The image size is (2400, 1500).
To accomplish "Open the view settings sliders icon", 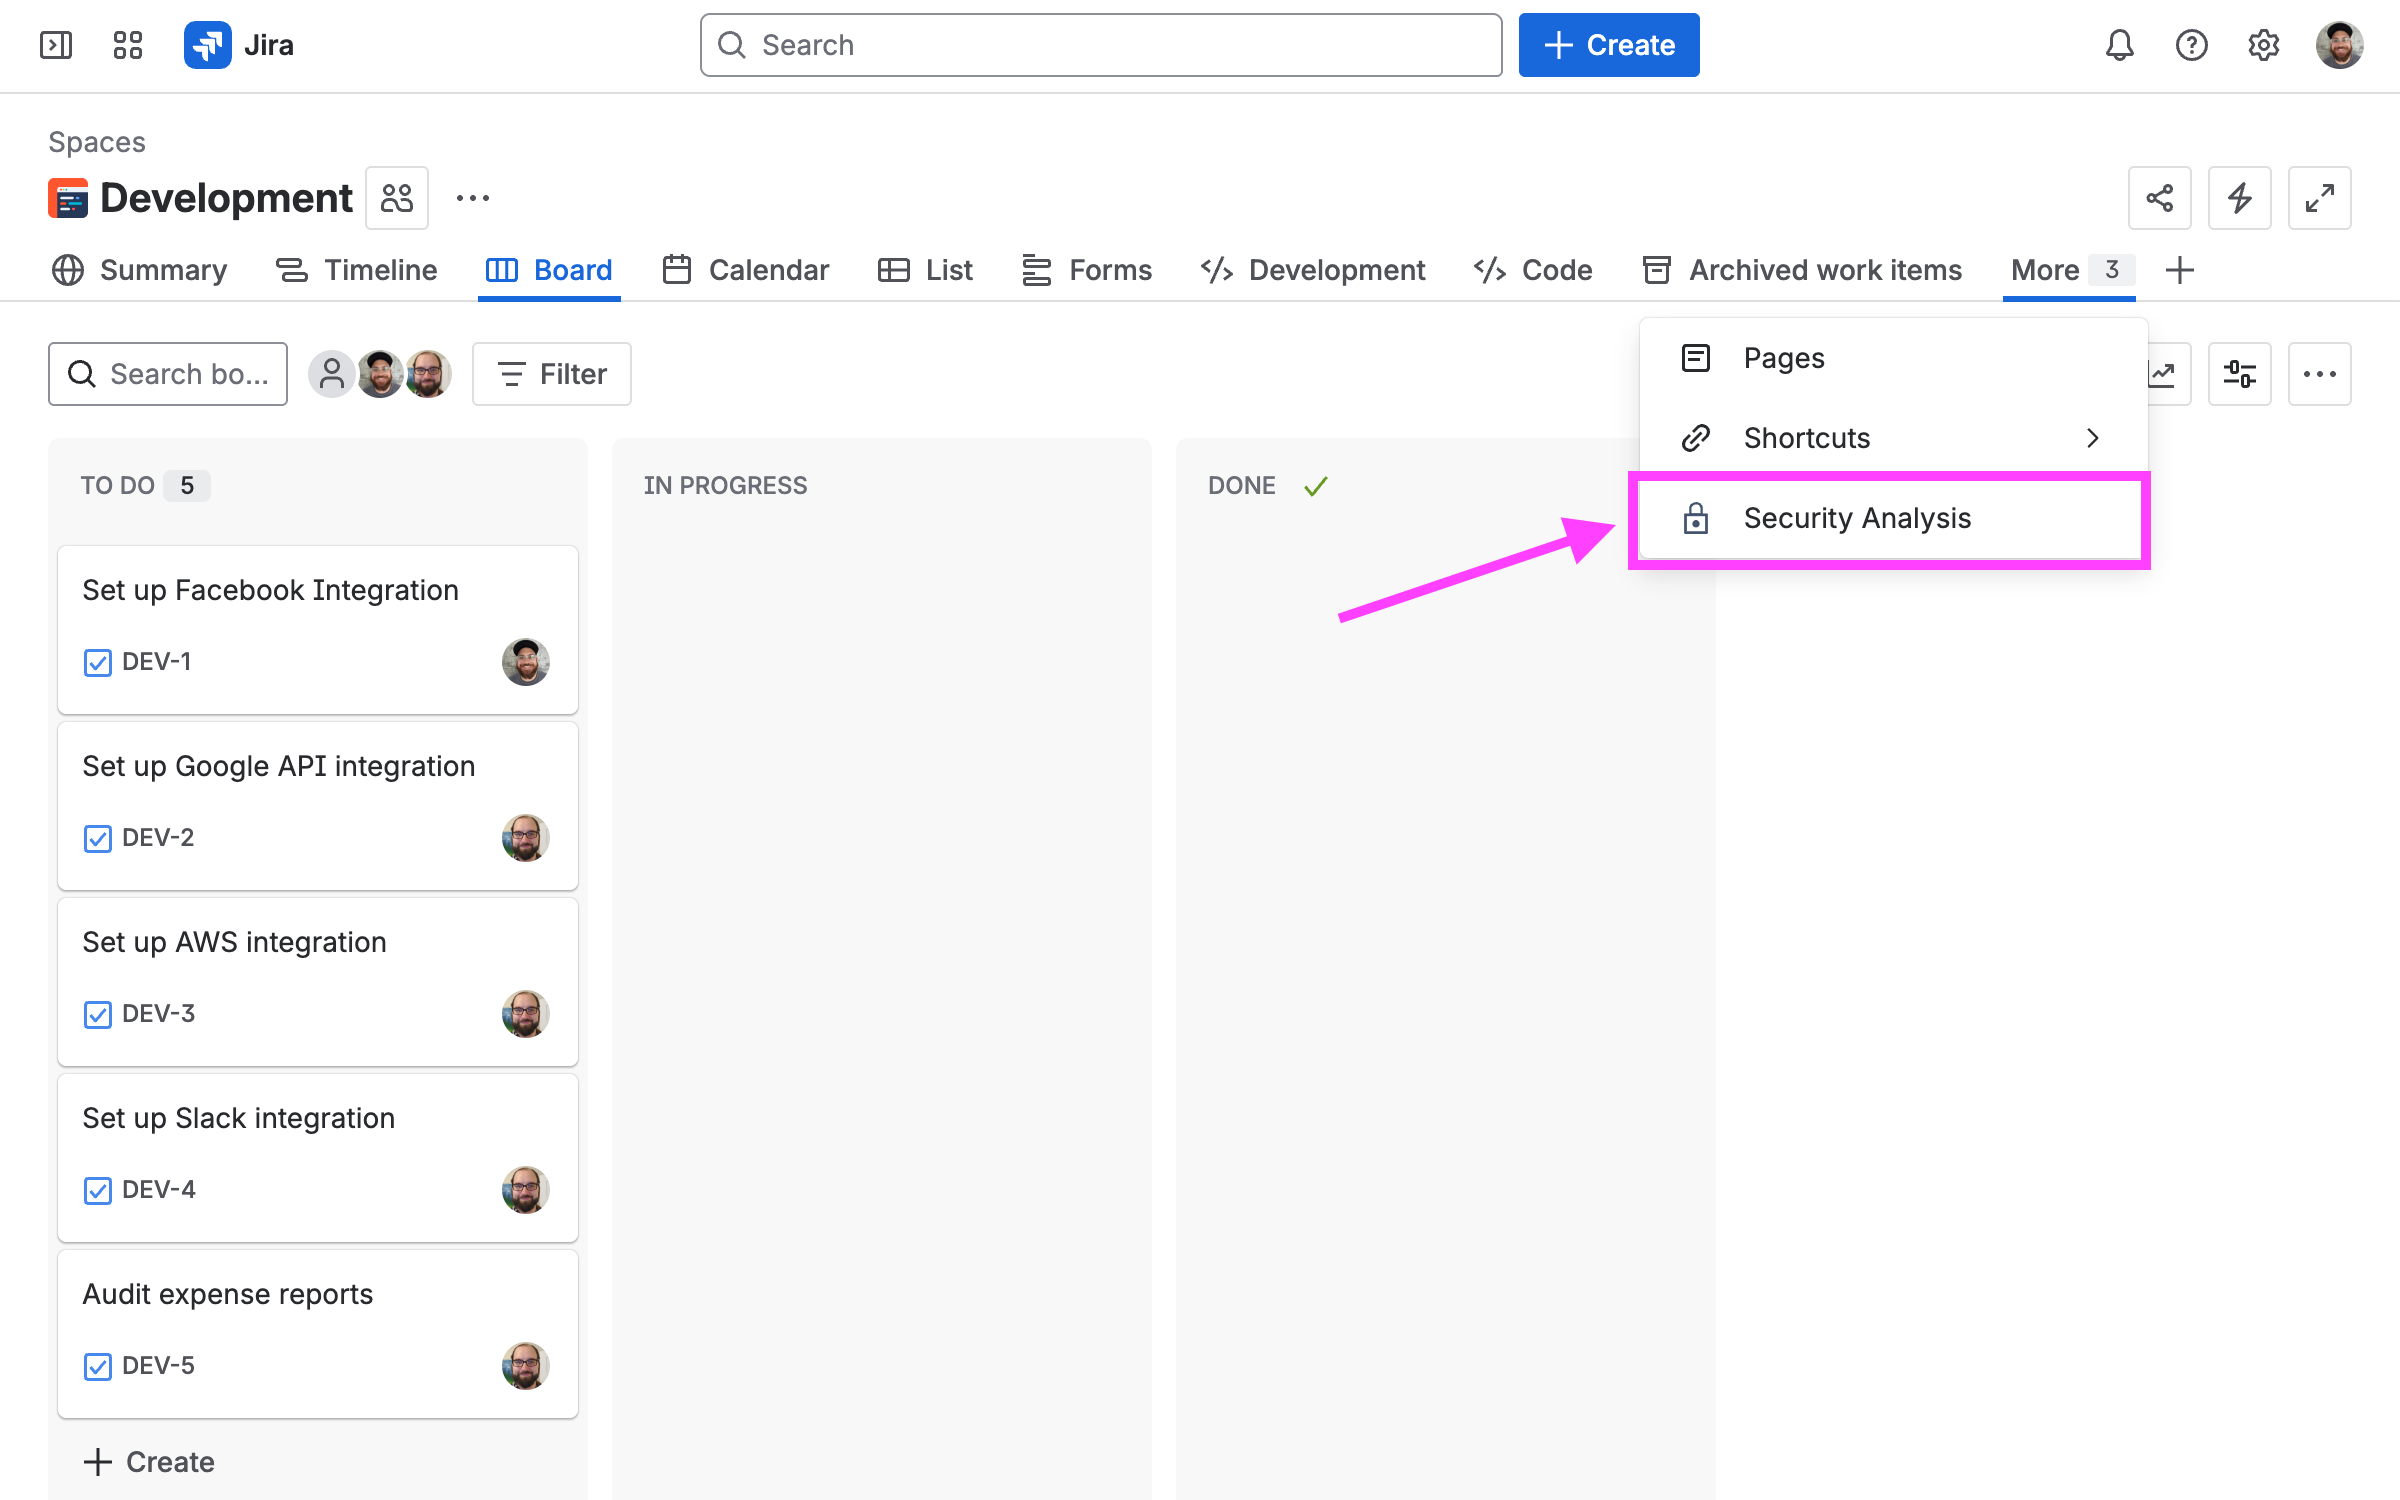I will (x=2239, y=374).
